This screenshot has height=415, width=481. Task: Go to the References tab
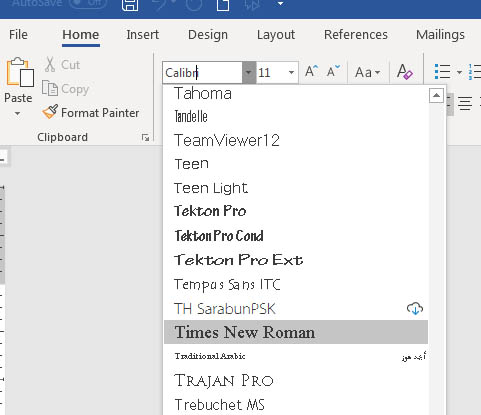[x=356, y=35]
